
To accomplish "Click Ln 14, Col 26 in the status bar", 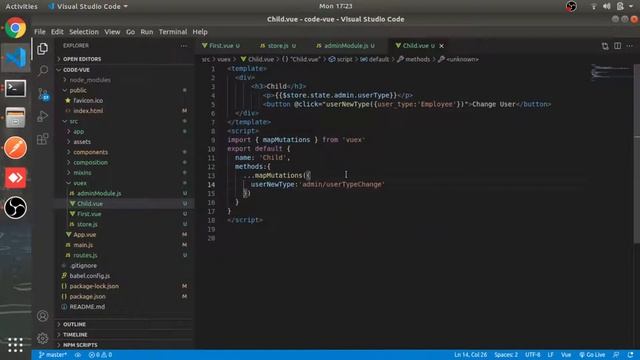I will (x=470, y=355).
